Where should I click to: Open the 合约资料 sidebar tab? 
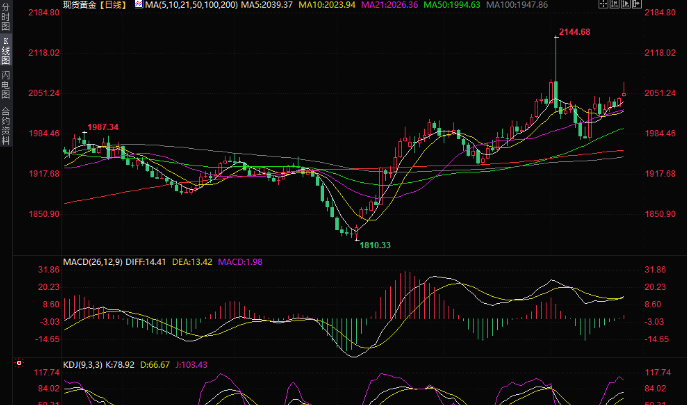(x=5, y=126)
